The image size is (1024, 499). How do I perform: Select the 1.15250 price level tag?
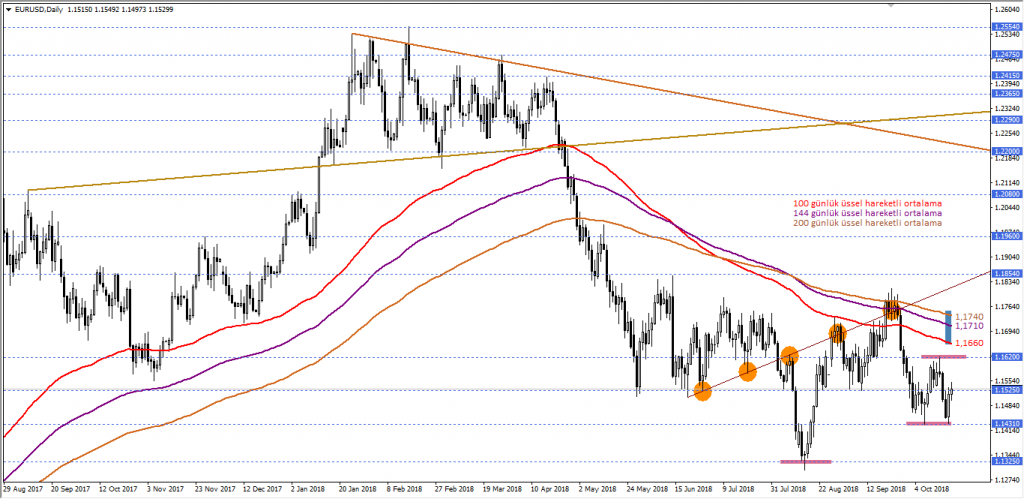1006,391
